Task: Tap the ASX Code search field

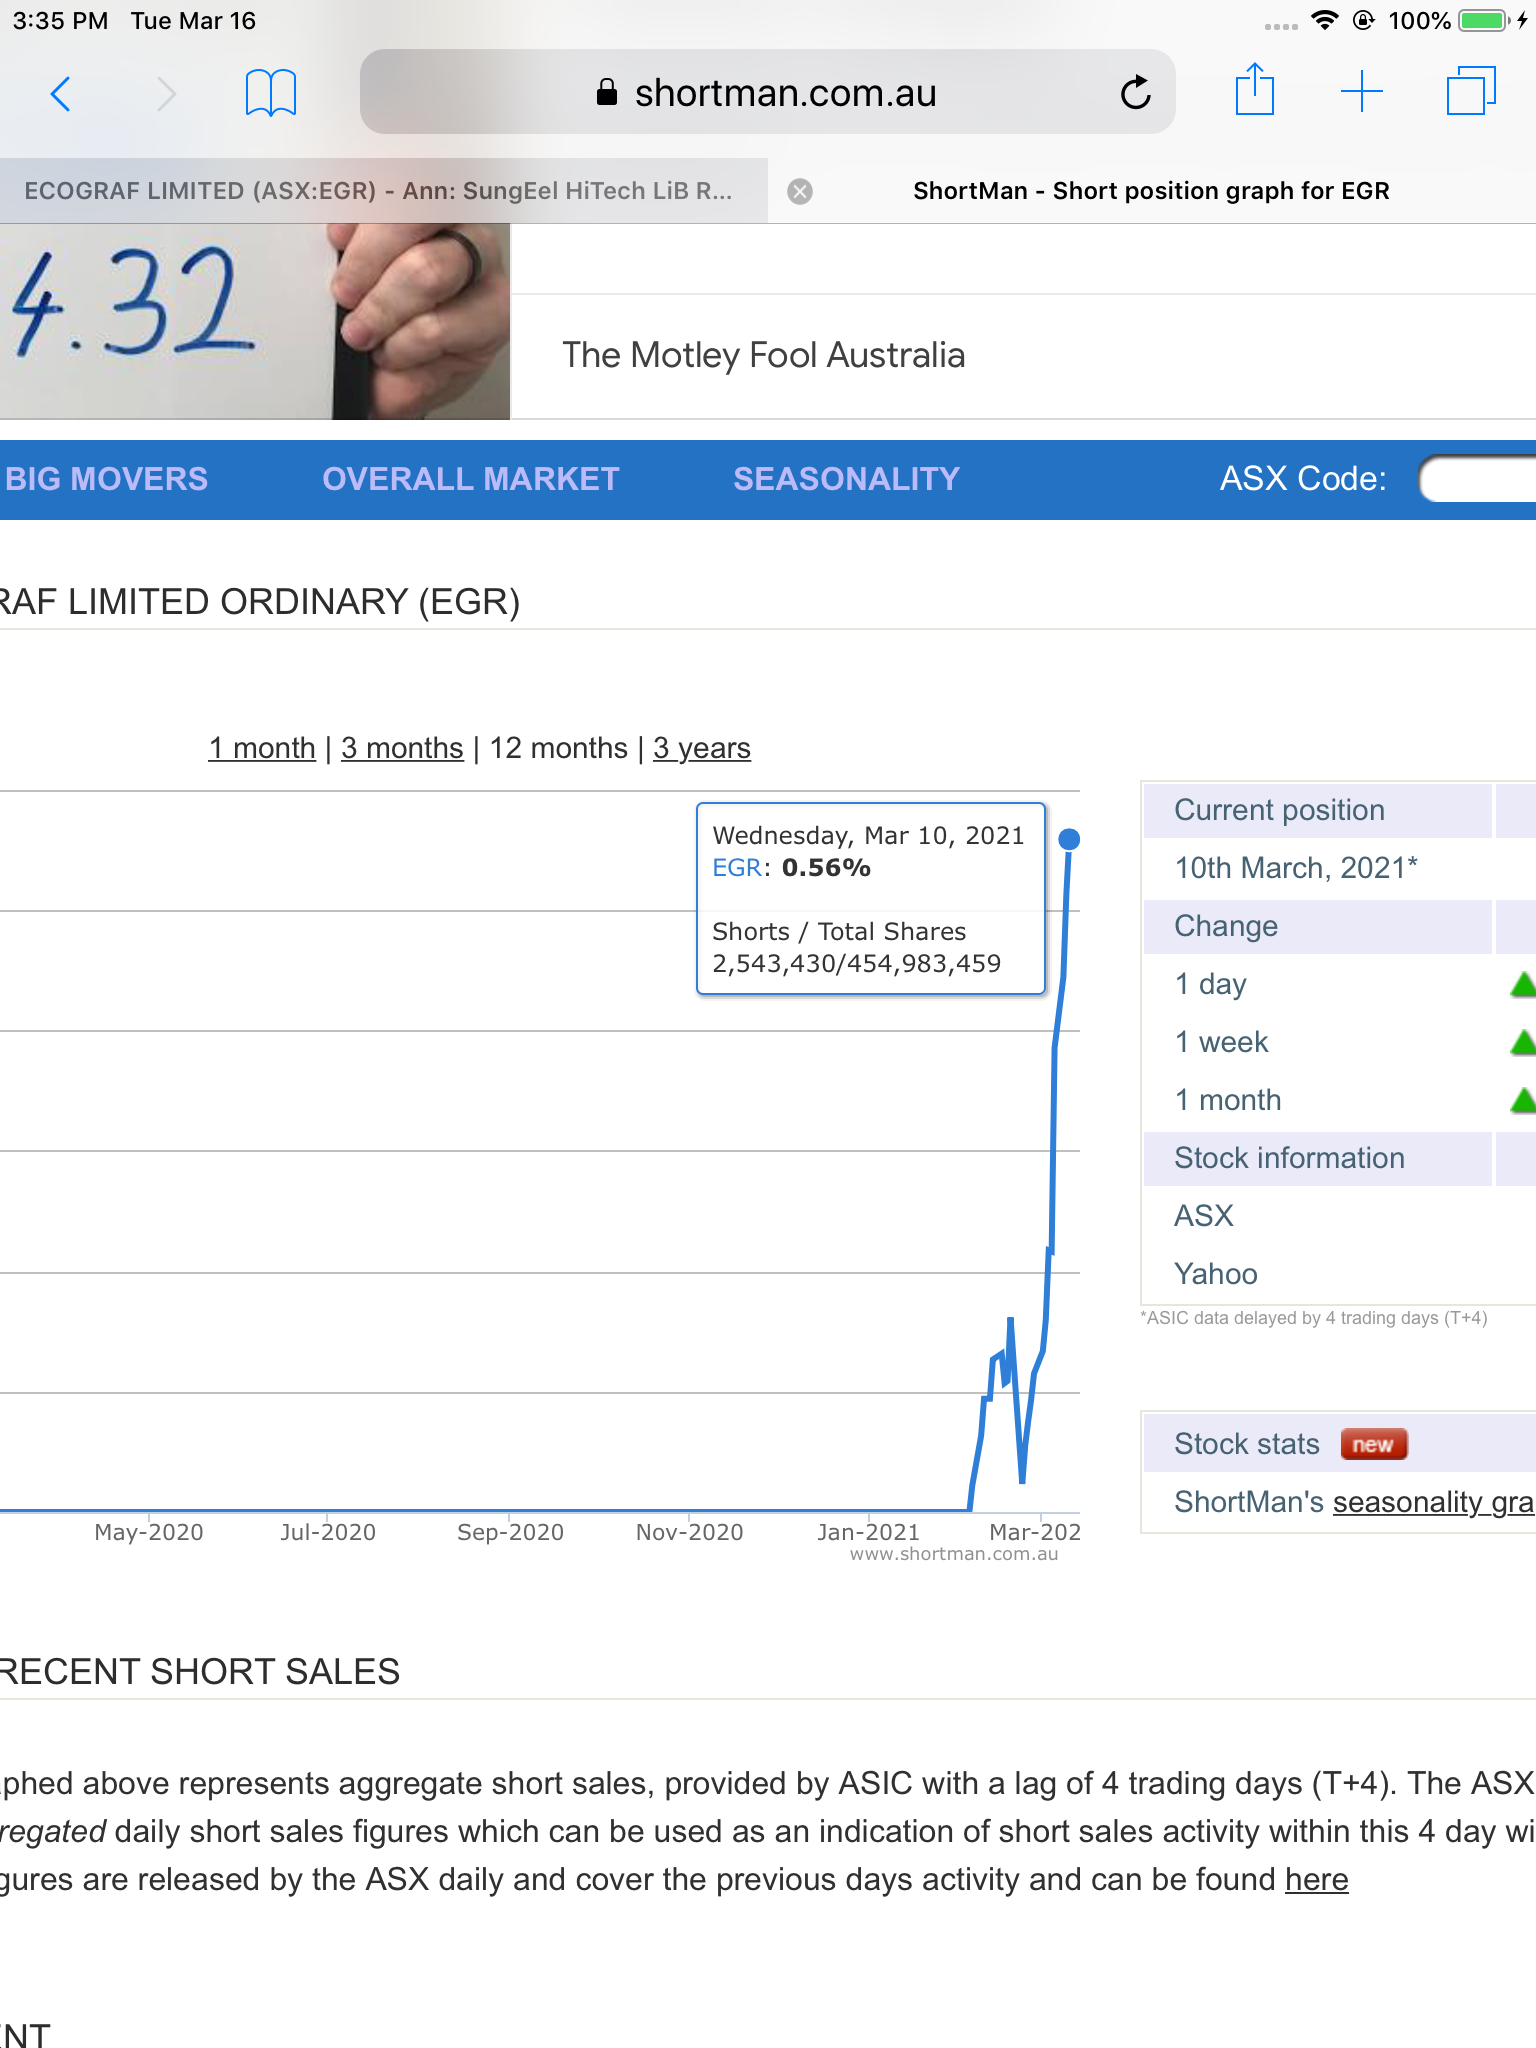Action: click(1478, 479)
